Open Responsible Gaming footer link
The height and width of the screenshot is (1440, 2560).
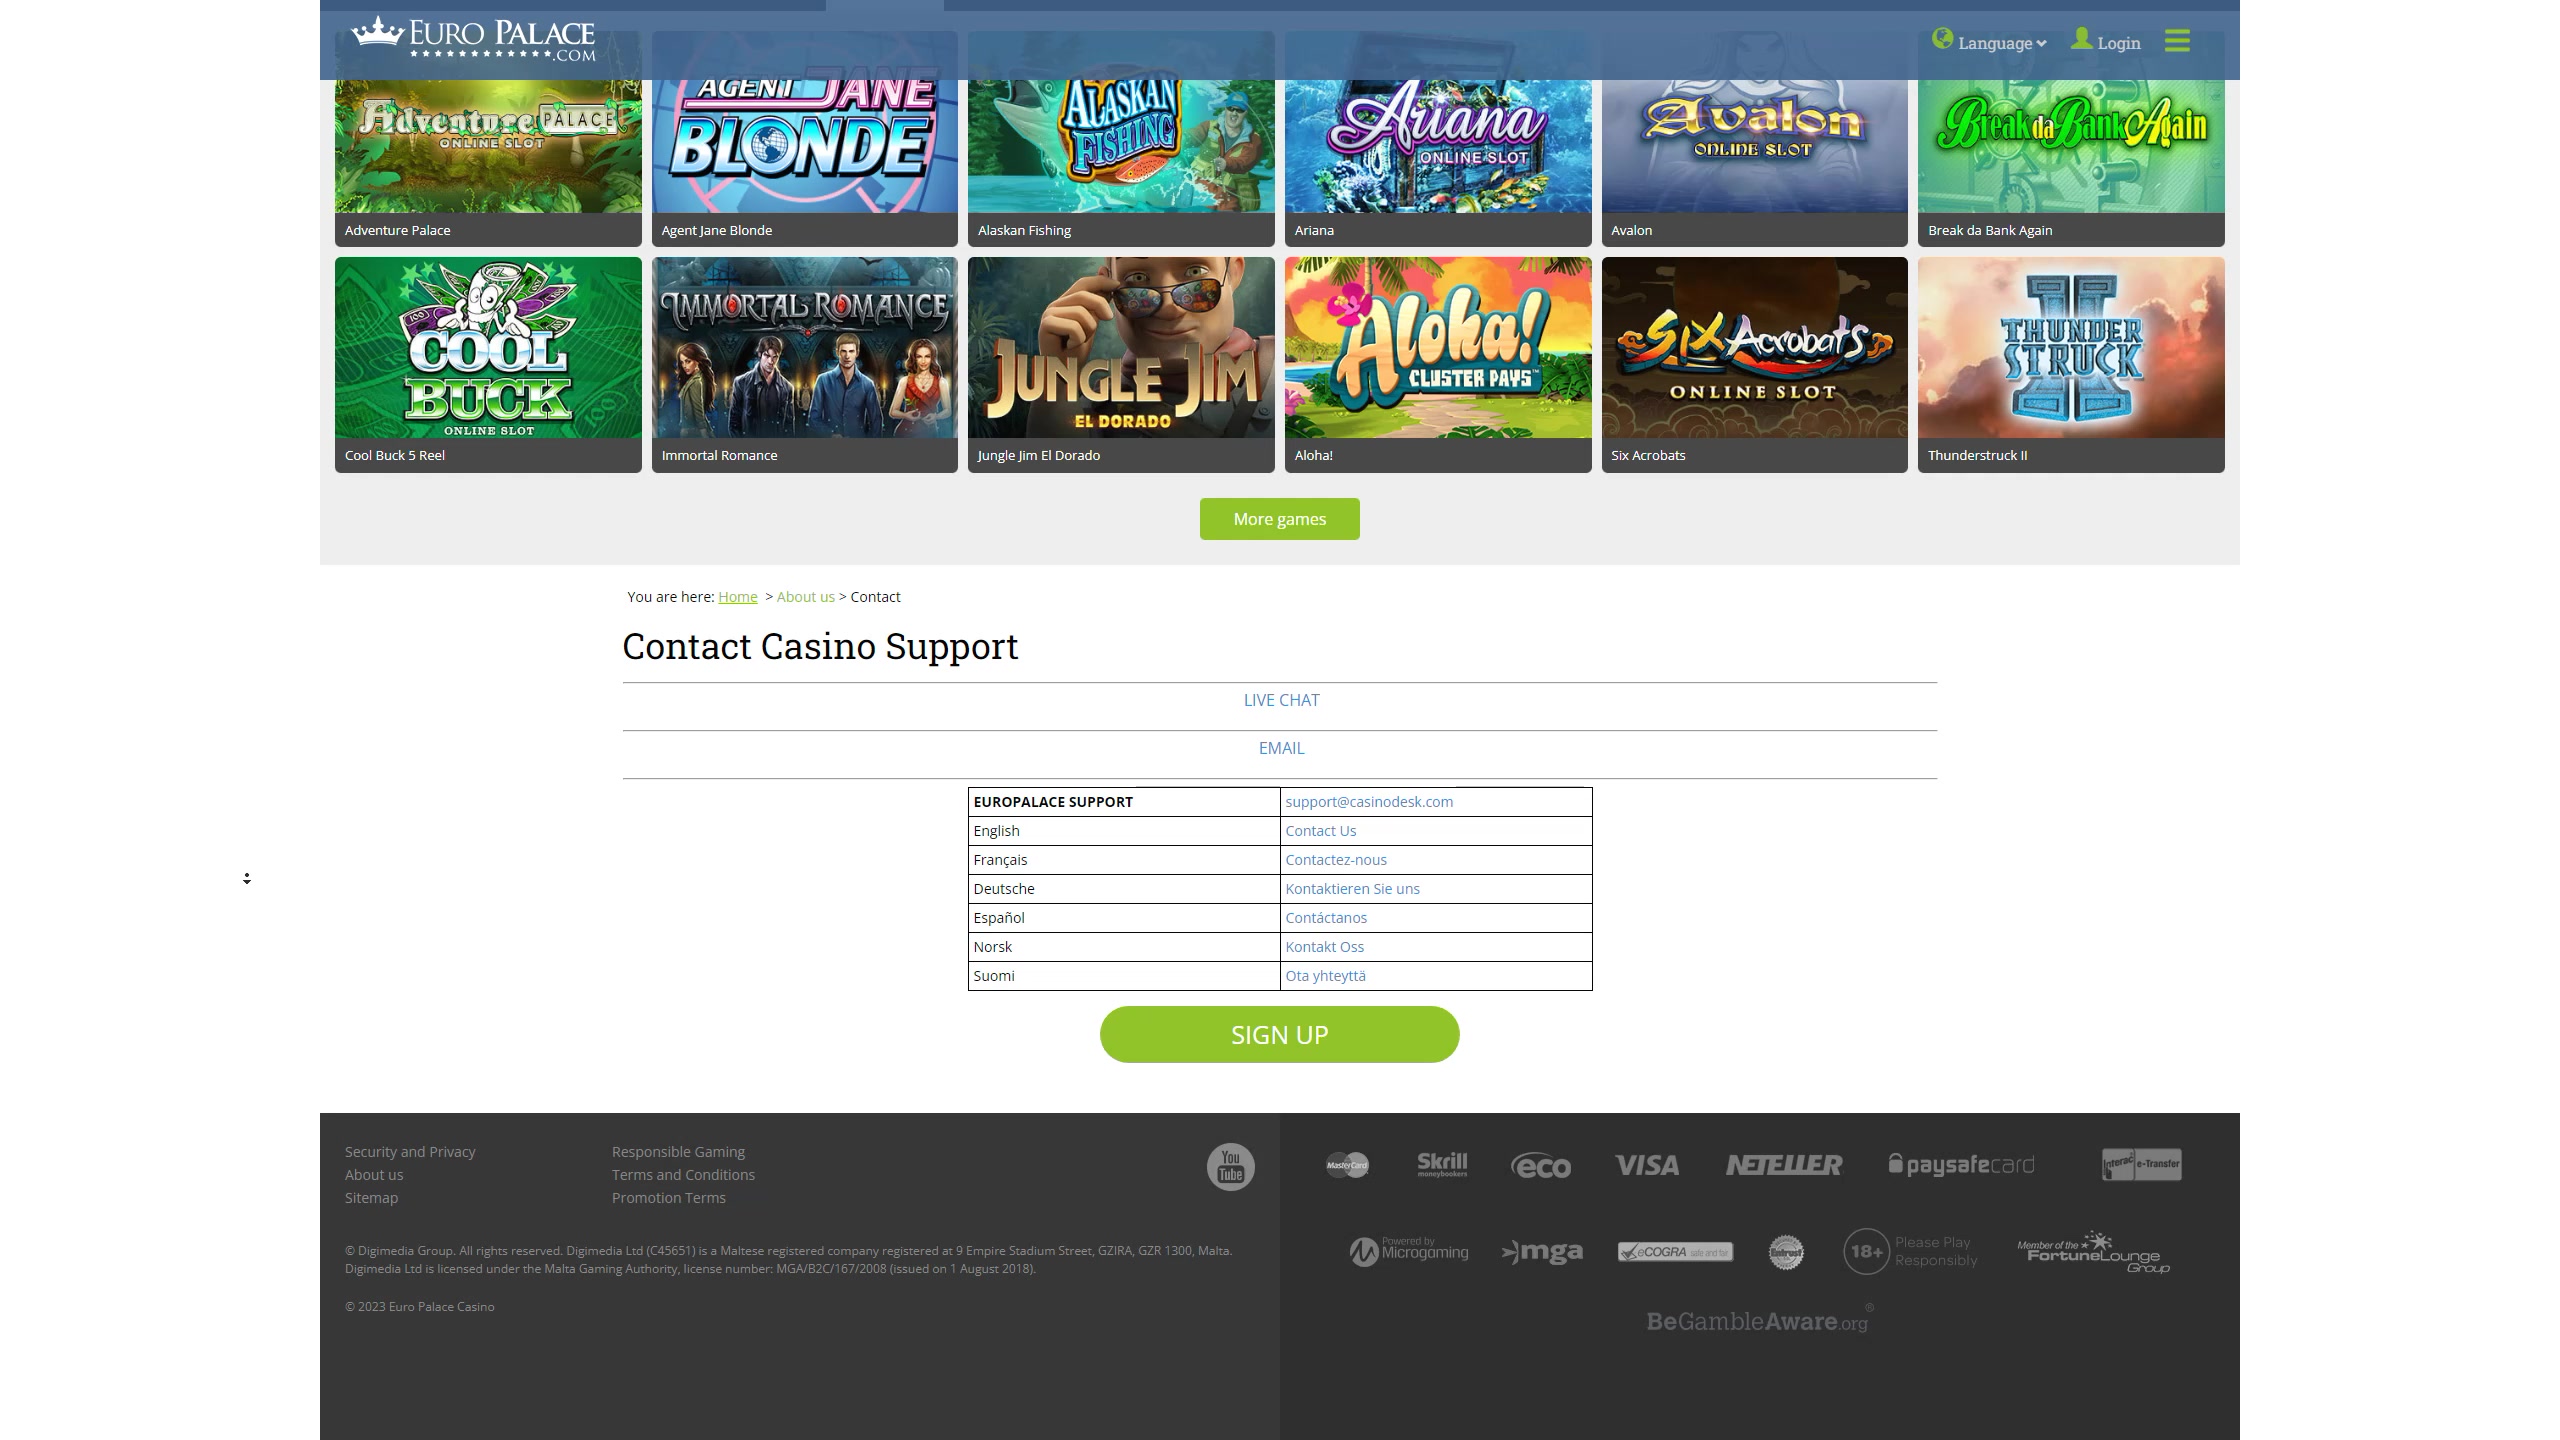click(678, 1152)
